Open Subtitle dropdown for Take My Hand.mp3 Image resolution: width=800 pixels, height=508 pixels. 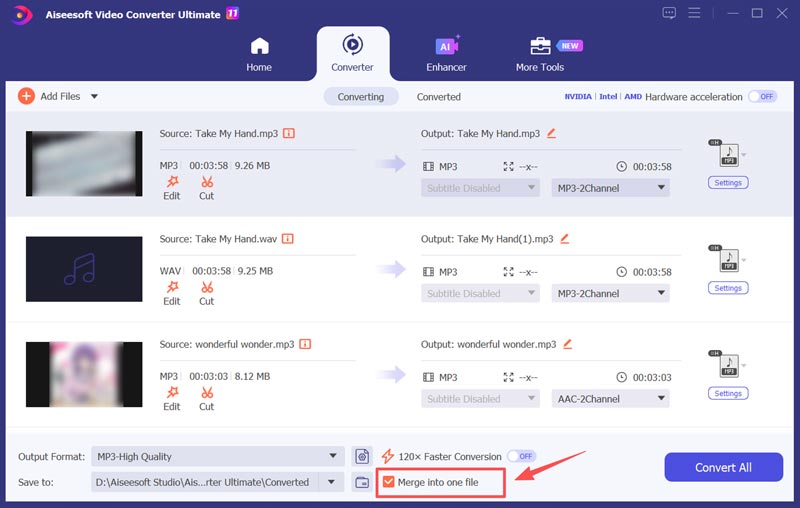(480, 188)
